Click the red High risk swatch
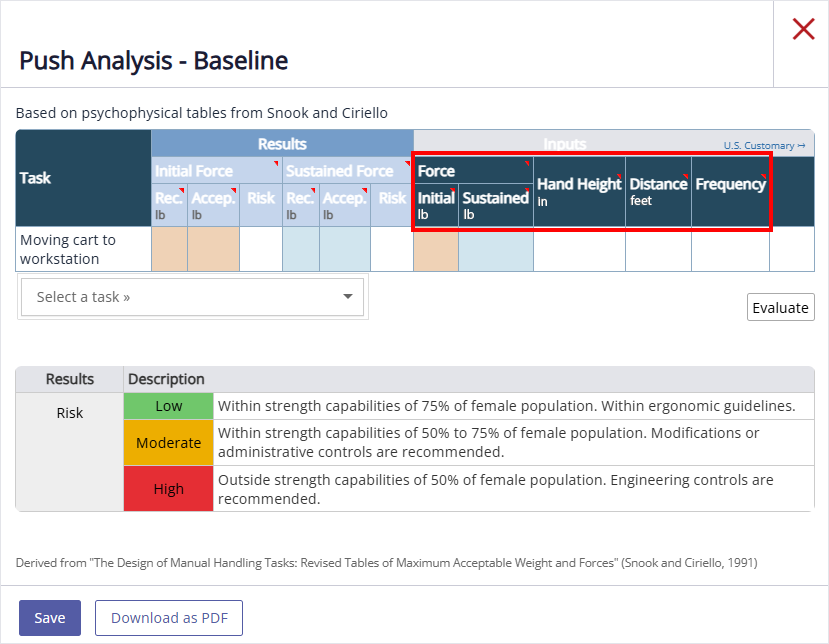Viewport: 829px width, 644px height. click(x=168, y=489)
